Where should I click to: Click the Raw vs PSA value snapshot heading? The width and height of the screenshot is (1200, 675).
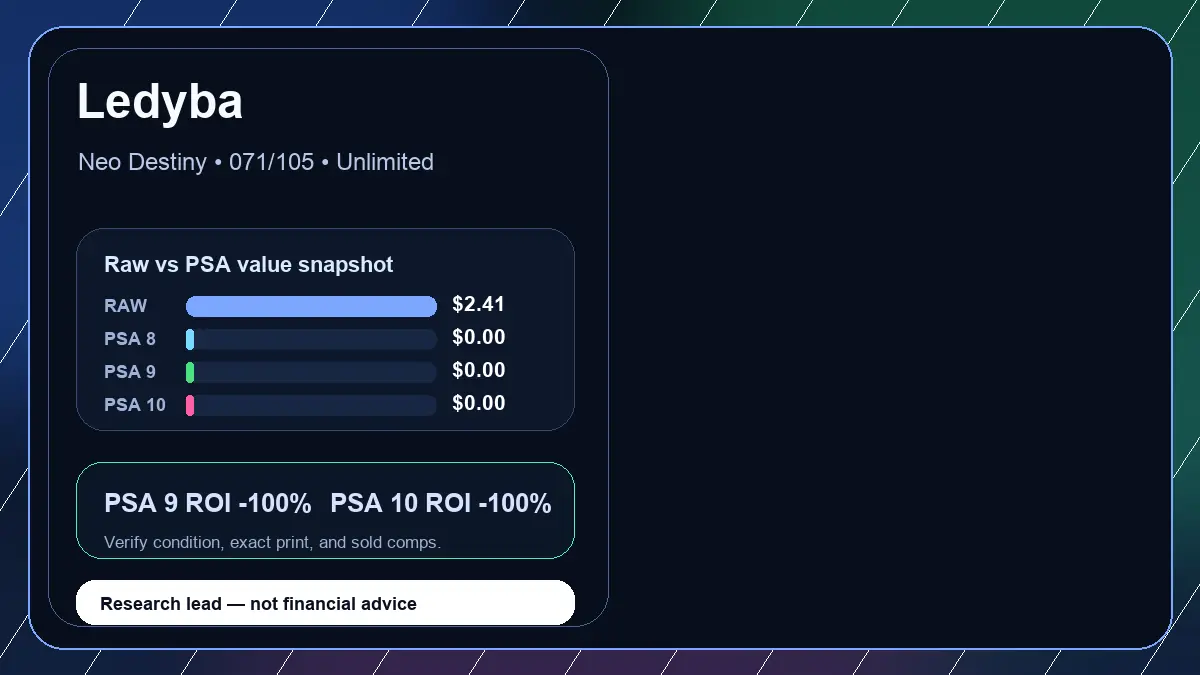coord(249,265)
